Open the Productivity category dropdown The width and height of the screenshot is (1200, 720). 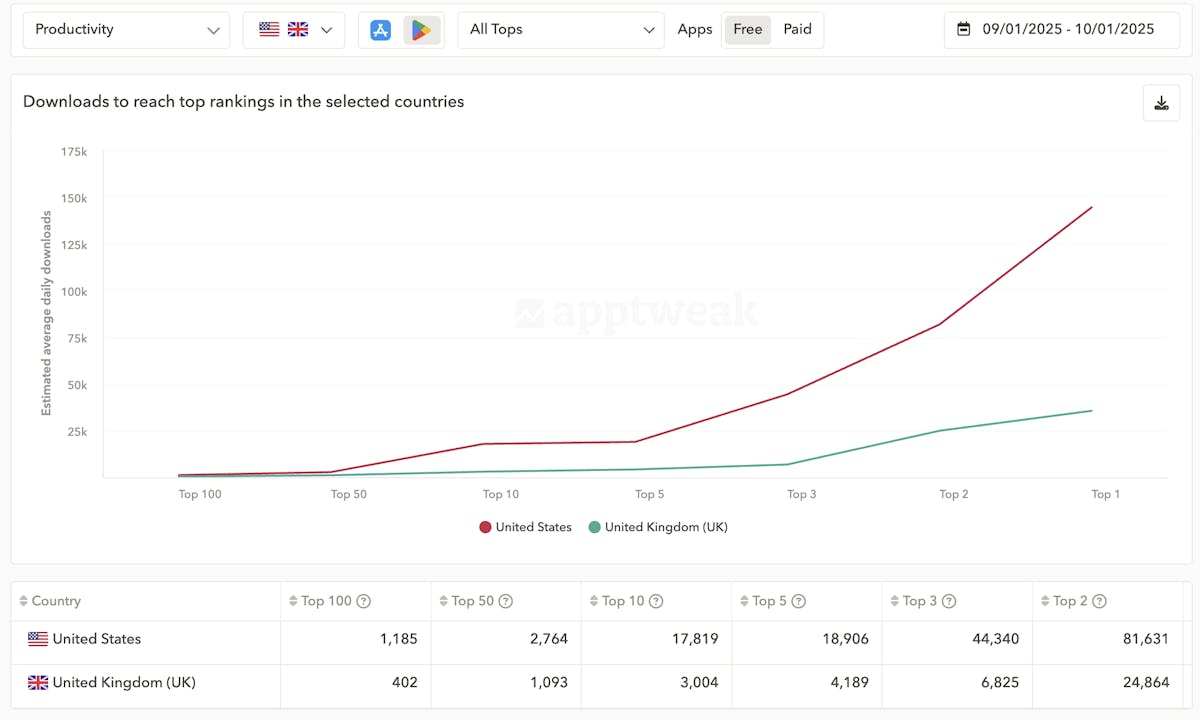pyautogui.click(x=126, y=30)
